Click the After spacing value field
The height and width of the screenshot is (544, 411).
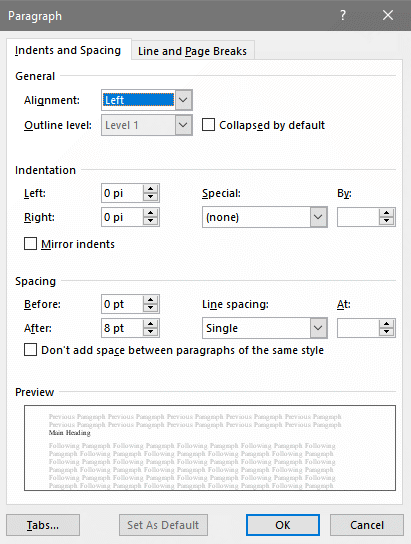pyautogui.click(x=122, y=328)
